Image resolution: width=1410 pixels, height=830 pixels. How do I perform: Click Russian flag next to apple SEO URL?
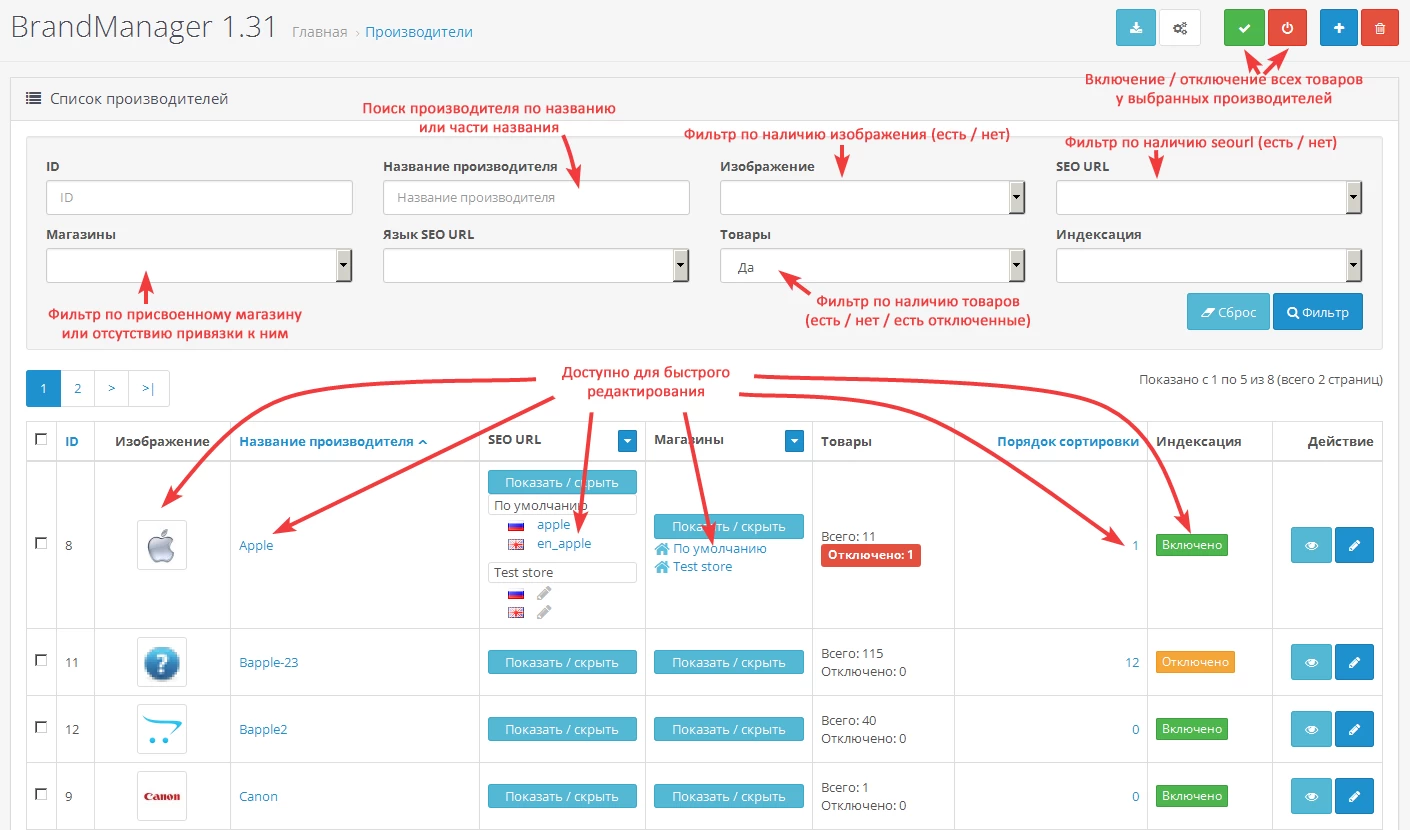(x=516, y=525)
